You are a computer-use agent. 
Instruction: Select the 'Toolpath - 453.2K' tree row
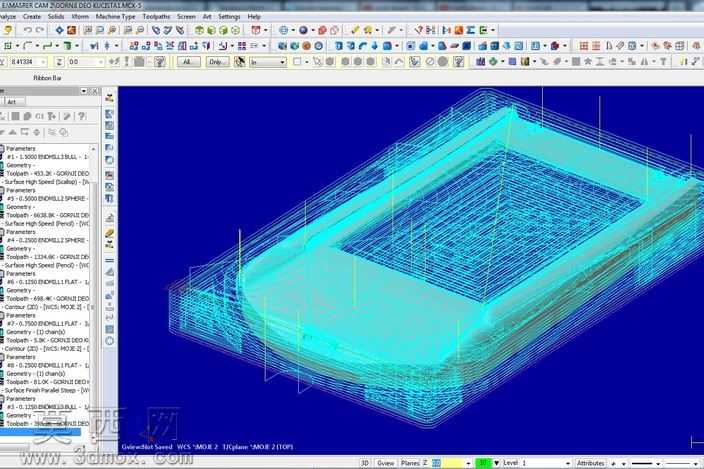[48, 173]
